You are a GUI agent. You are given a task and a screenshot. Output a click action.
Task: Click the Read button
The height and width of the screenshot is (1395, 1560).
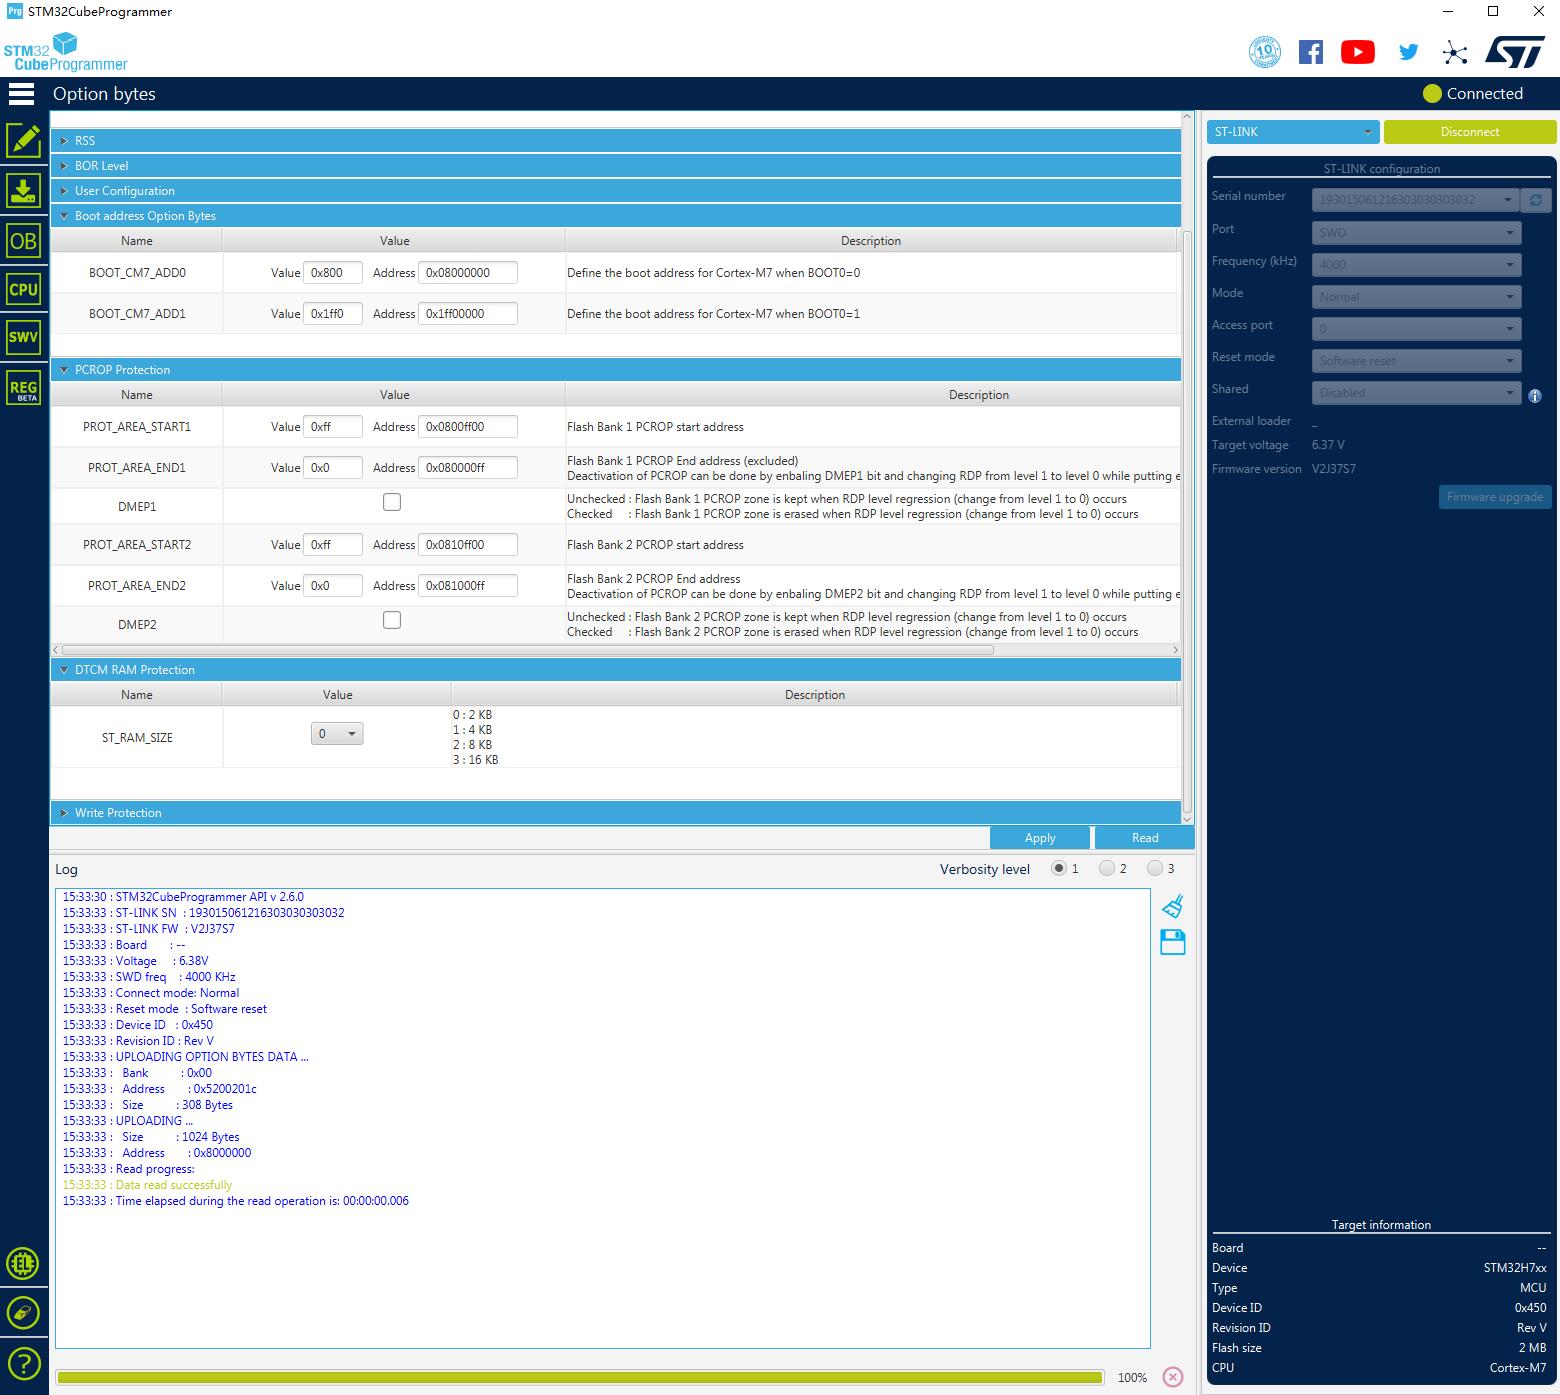tap(1145, 838)
